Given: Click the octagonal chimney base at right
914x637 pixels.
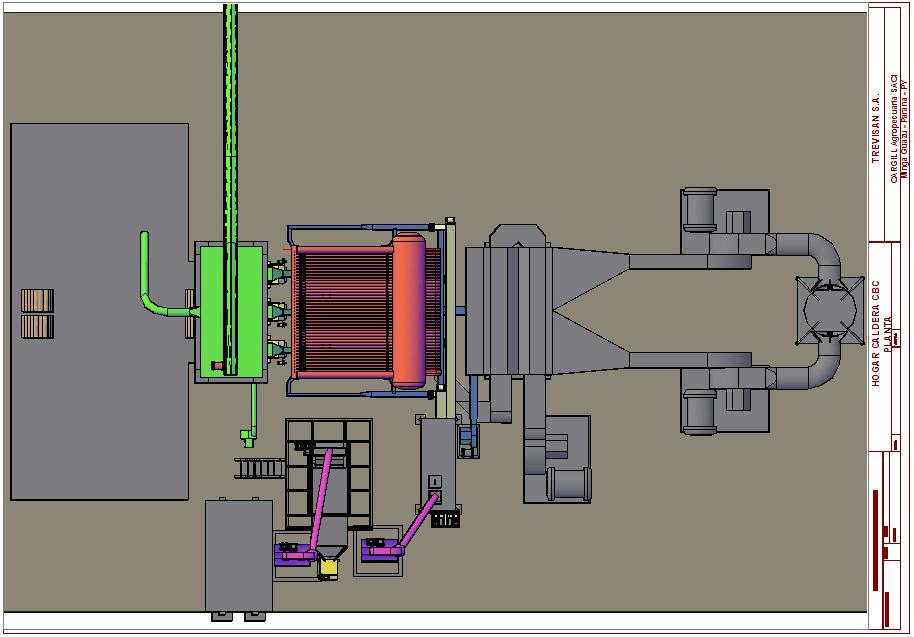Looking at the screenshot, I should [830, 311].
